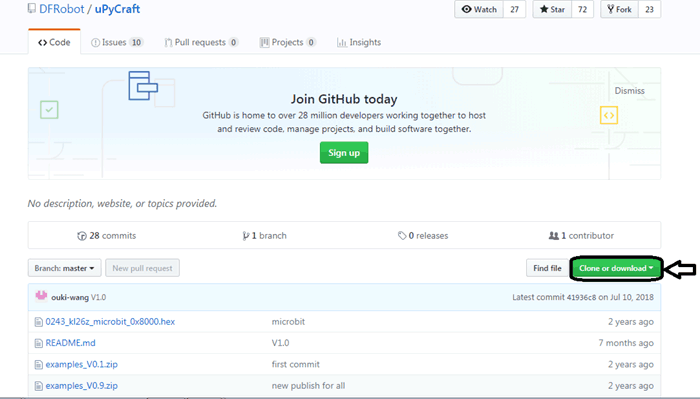Open examples_V0.1.zip file
Screen dimensions: 700x399
click(x=82, y=364)
